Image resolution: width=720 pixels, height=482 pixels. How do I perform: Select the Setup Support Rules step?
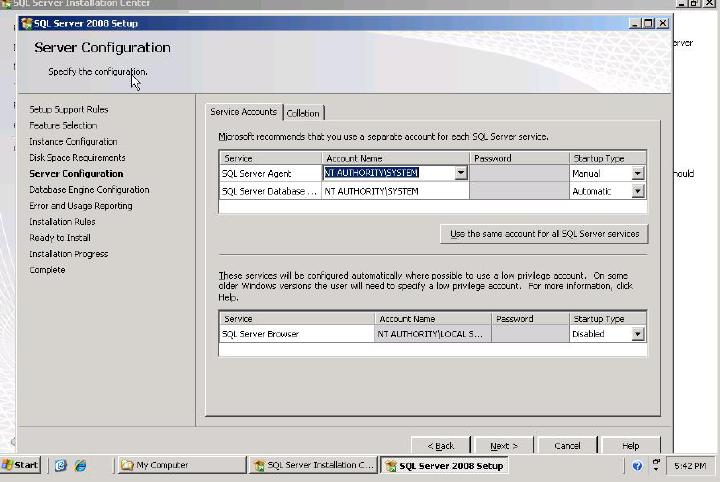click(x=69, y=109)
